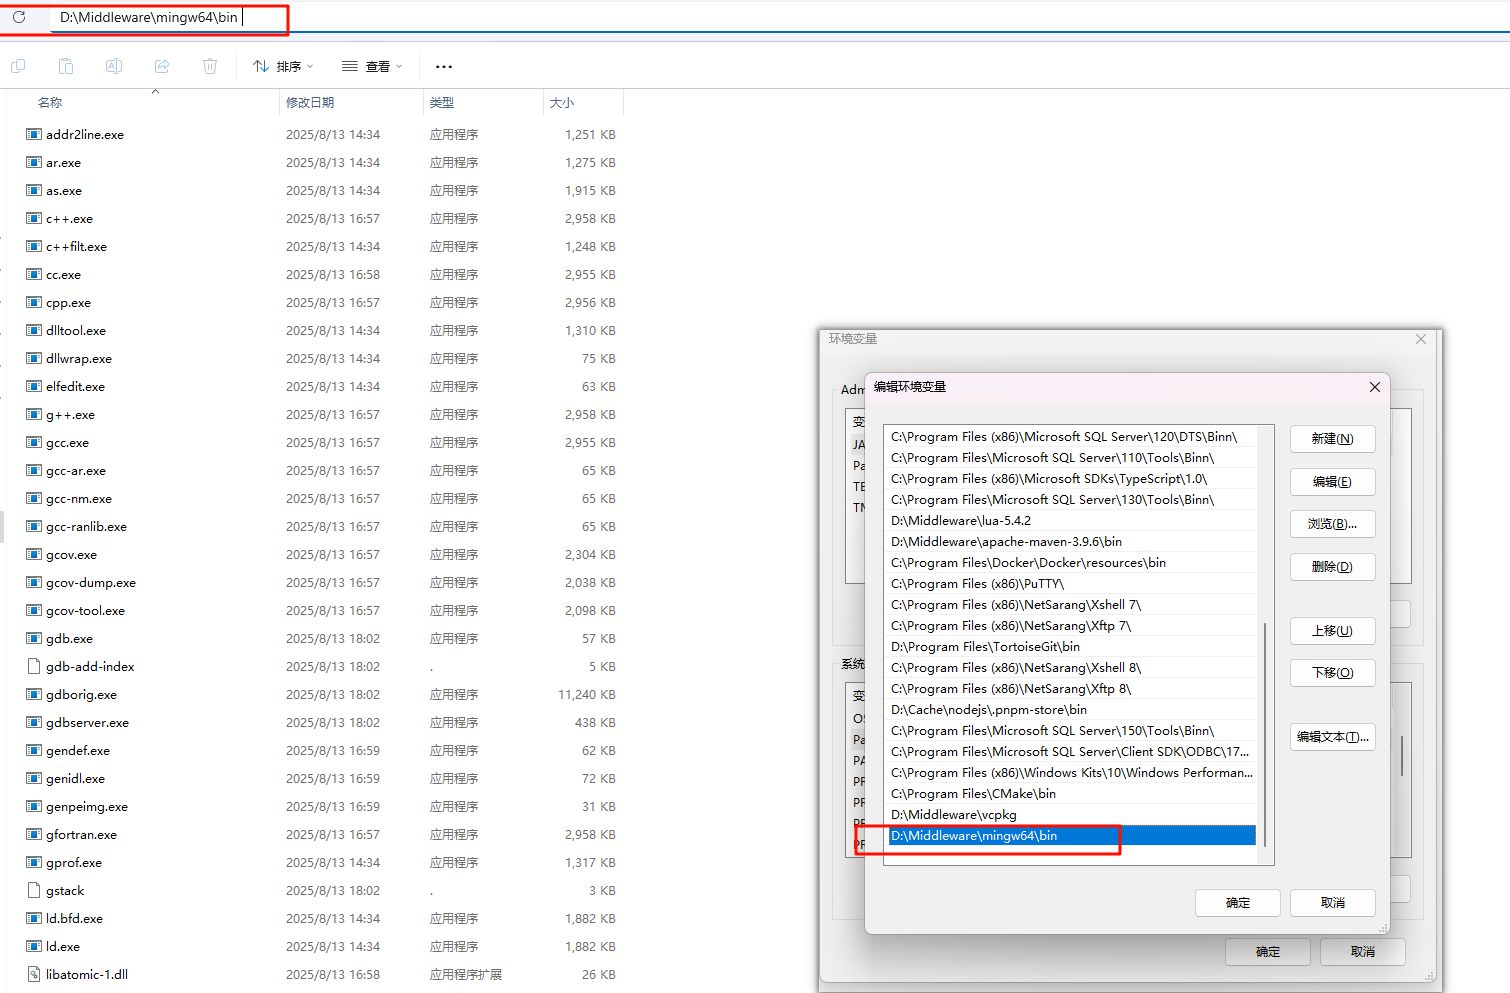Click the 删除(D) button
The width and height of the screenshot is (1510, 993).
tap(1332, 567)
